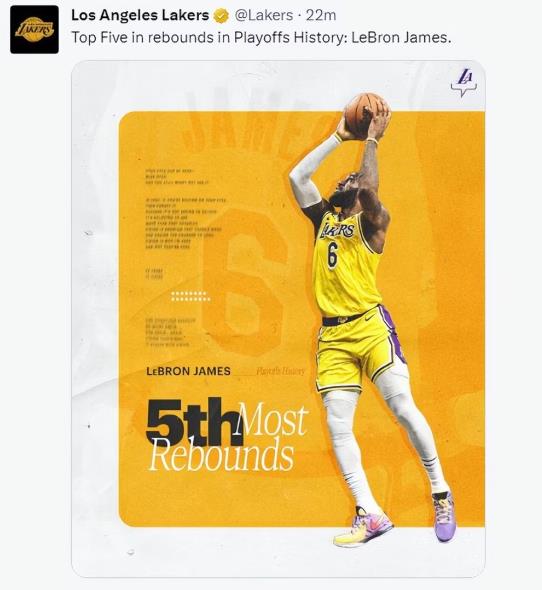542x590 pixels.
Task: Click the small paragraph text block
Action: [186, 223]
